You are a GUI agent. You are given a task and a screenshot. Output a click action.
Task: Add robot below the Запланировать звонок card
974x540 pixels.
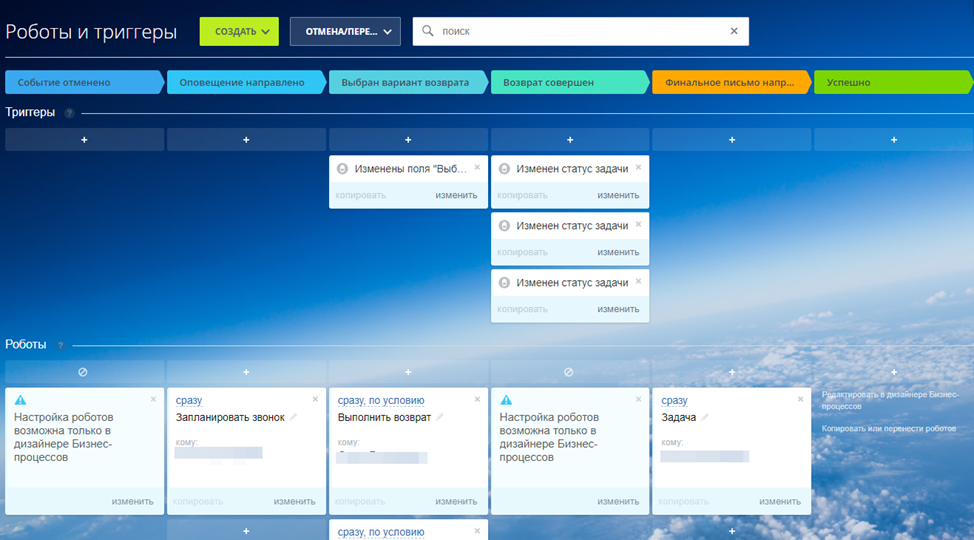246,531
